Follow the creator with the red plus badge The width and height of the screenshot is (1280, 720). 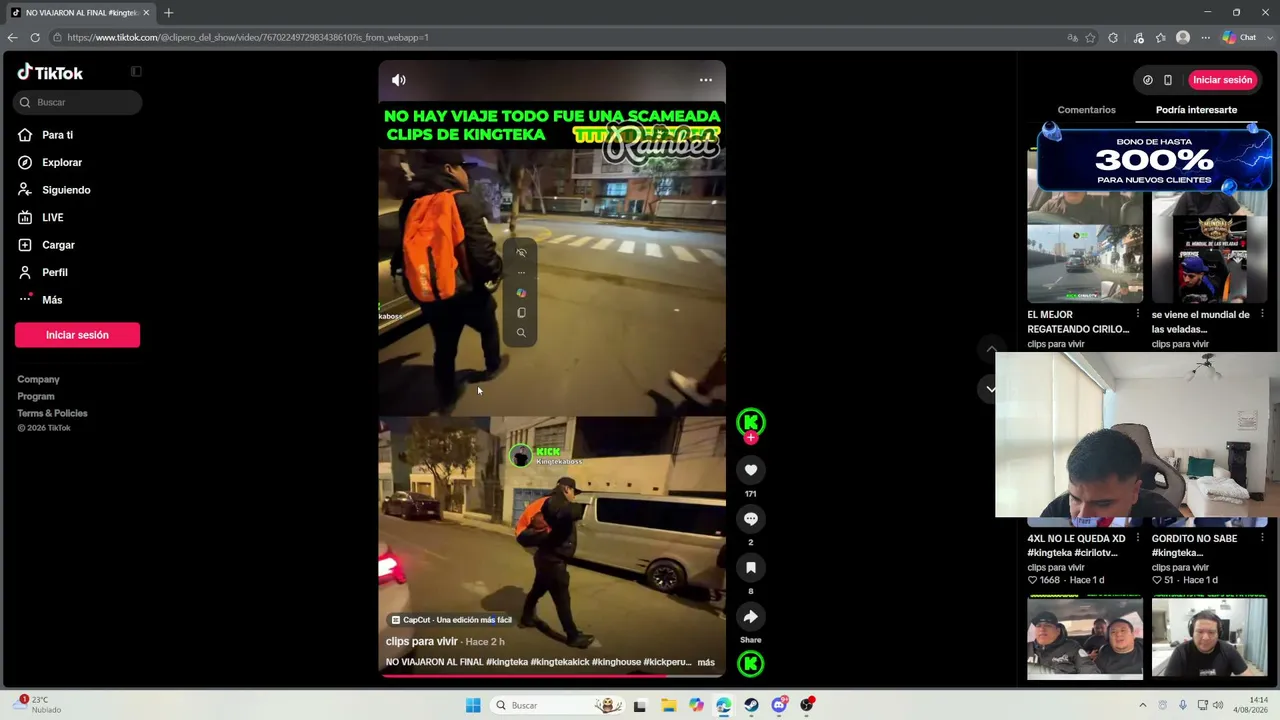[x=751, y=438]
